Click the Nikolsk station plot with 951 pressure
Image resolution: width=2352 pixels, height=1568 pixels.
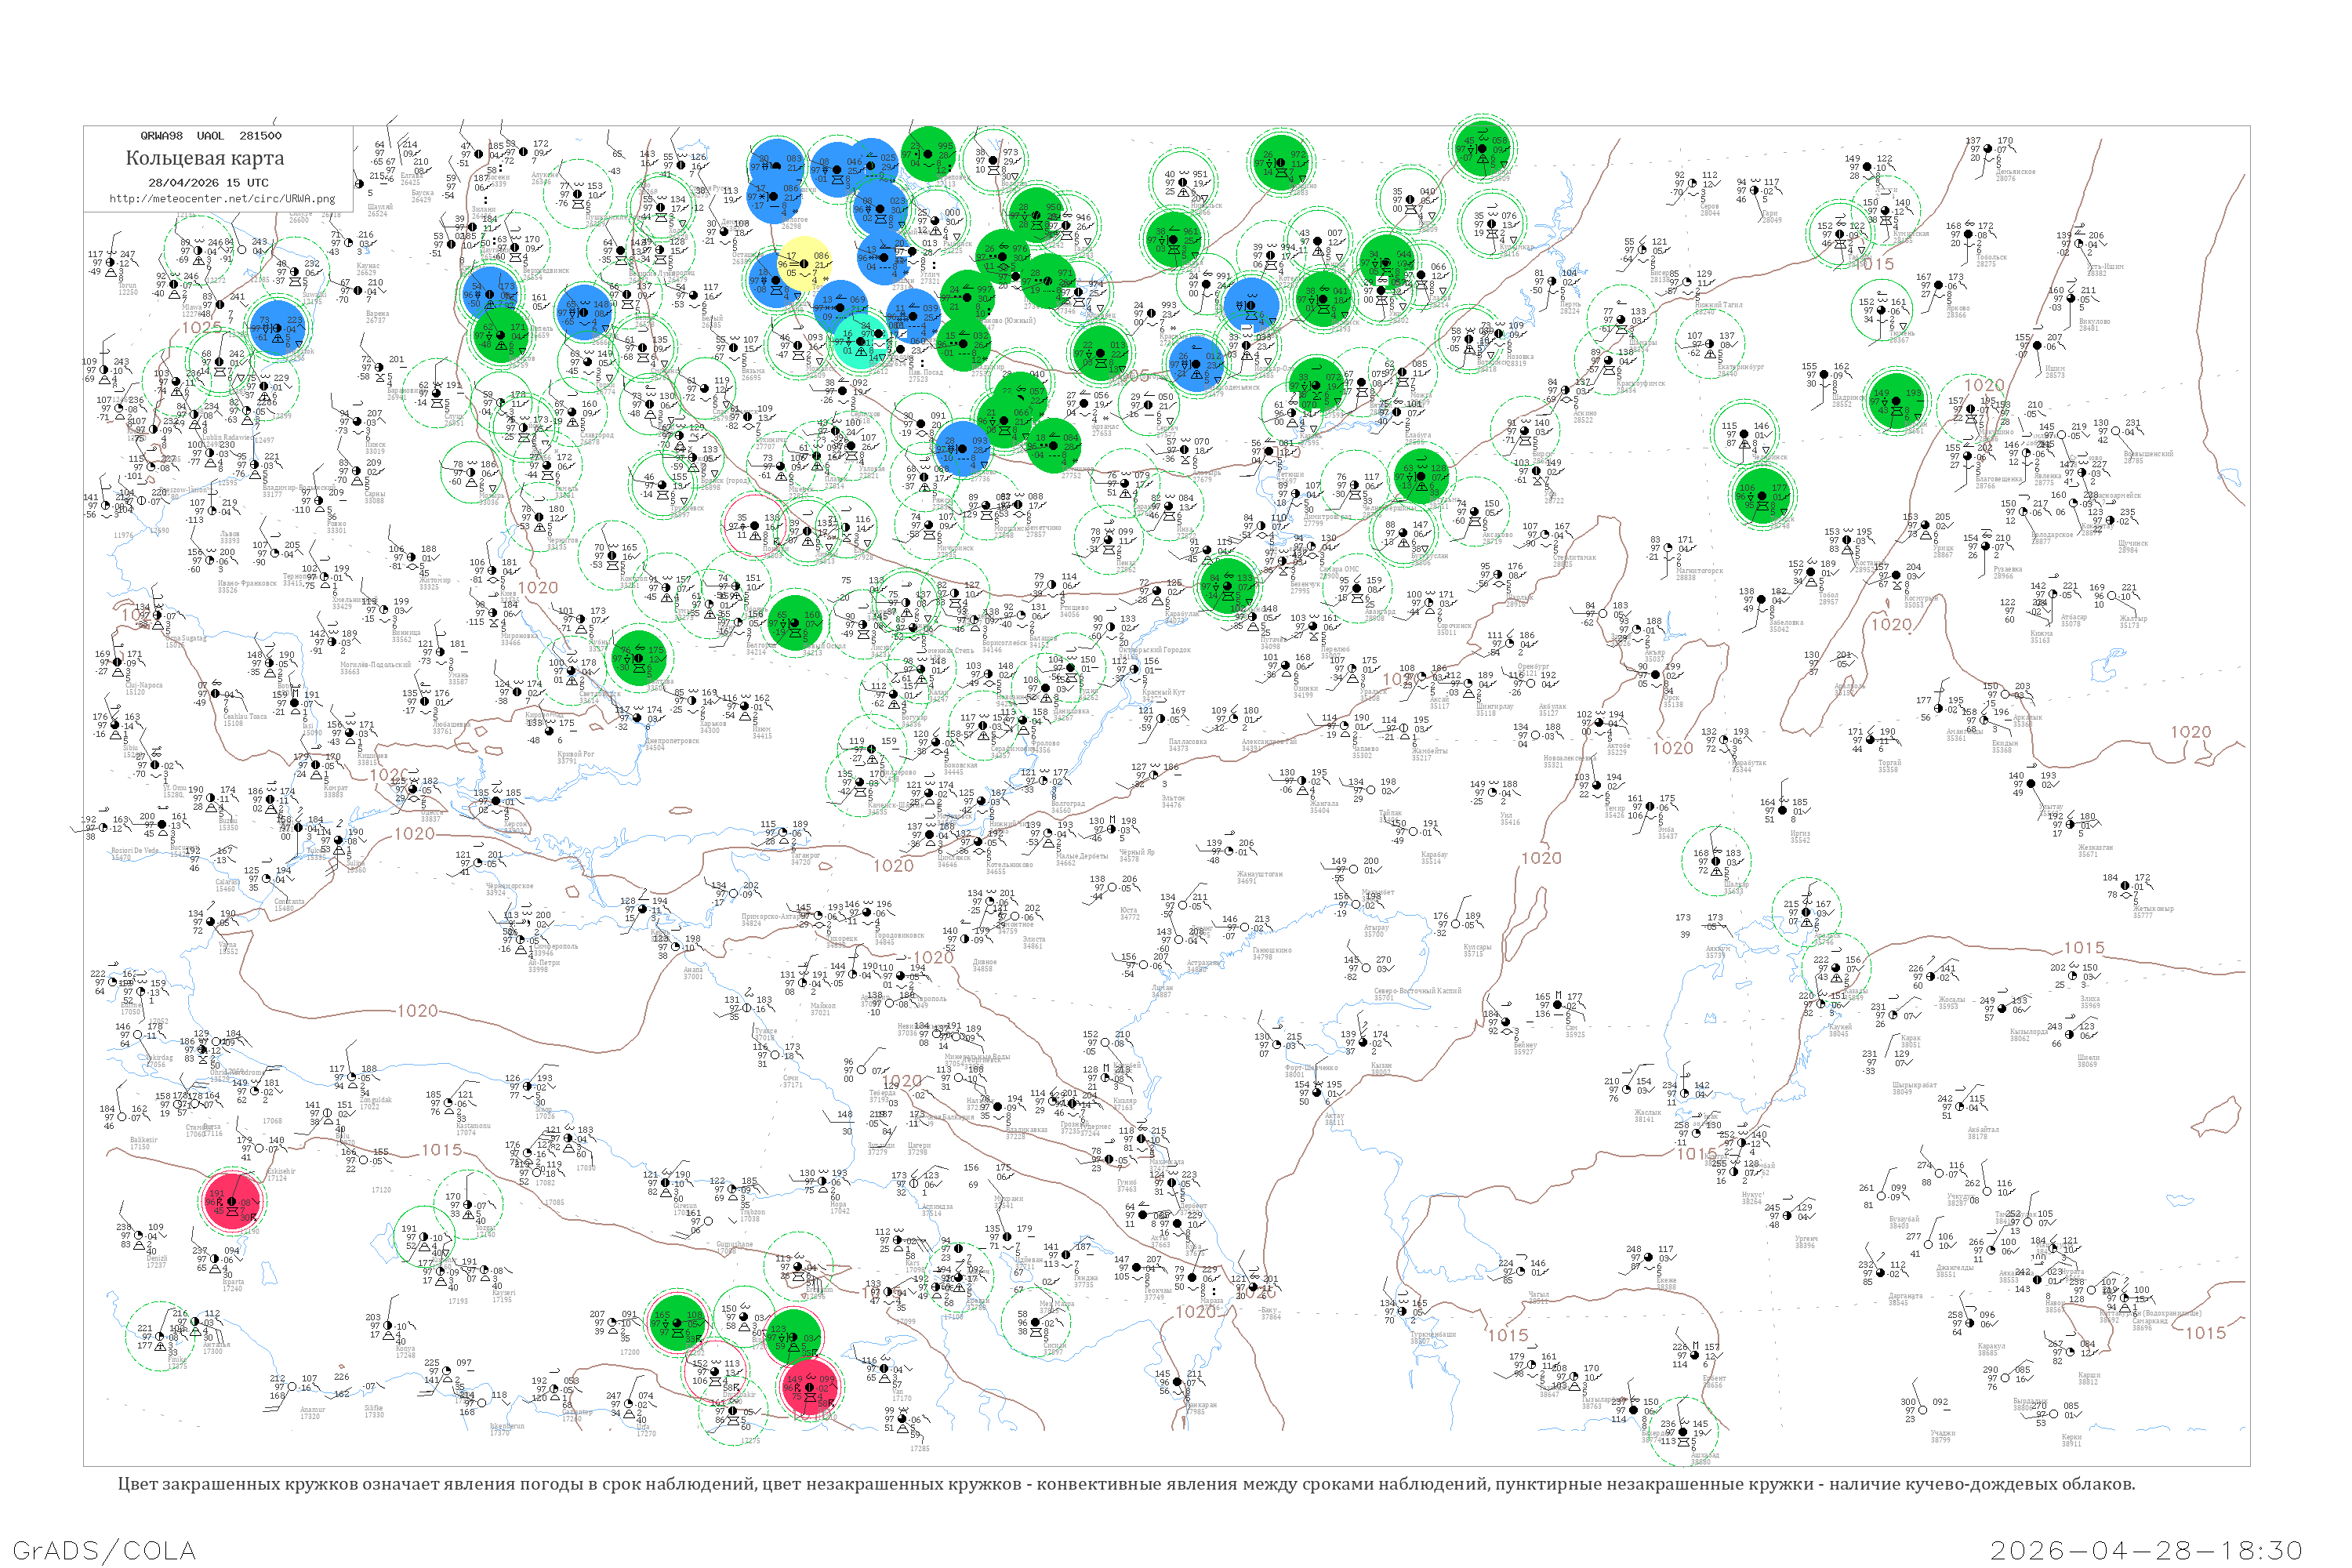pos(1184,182)
